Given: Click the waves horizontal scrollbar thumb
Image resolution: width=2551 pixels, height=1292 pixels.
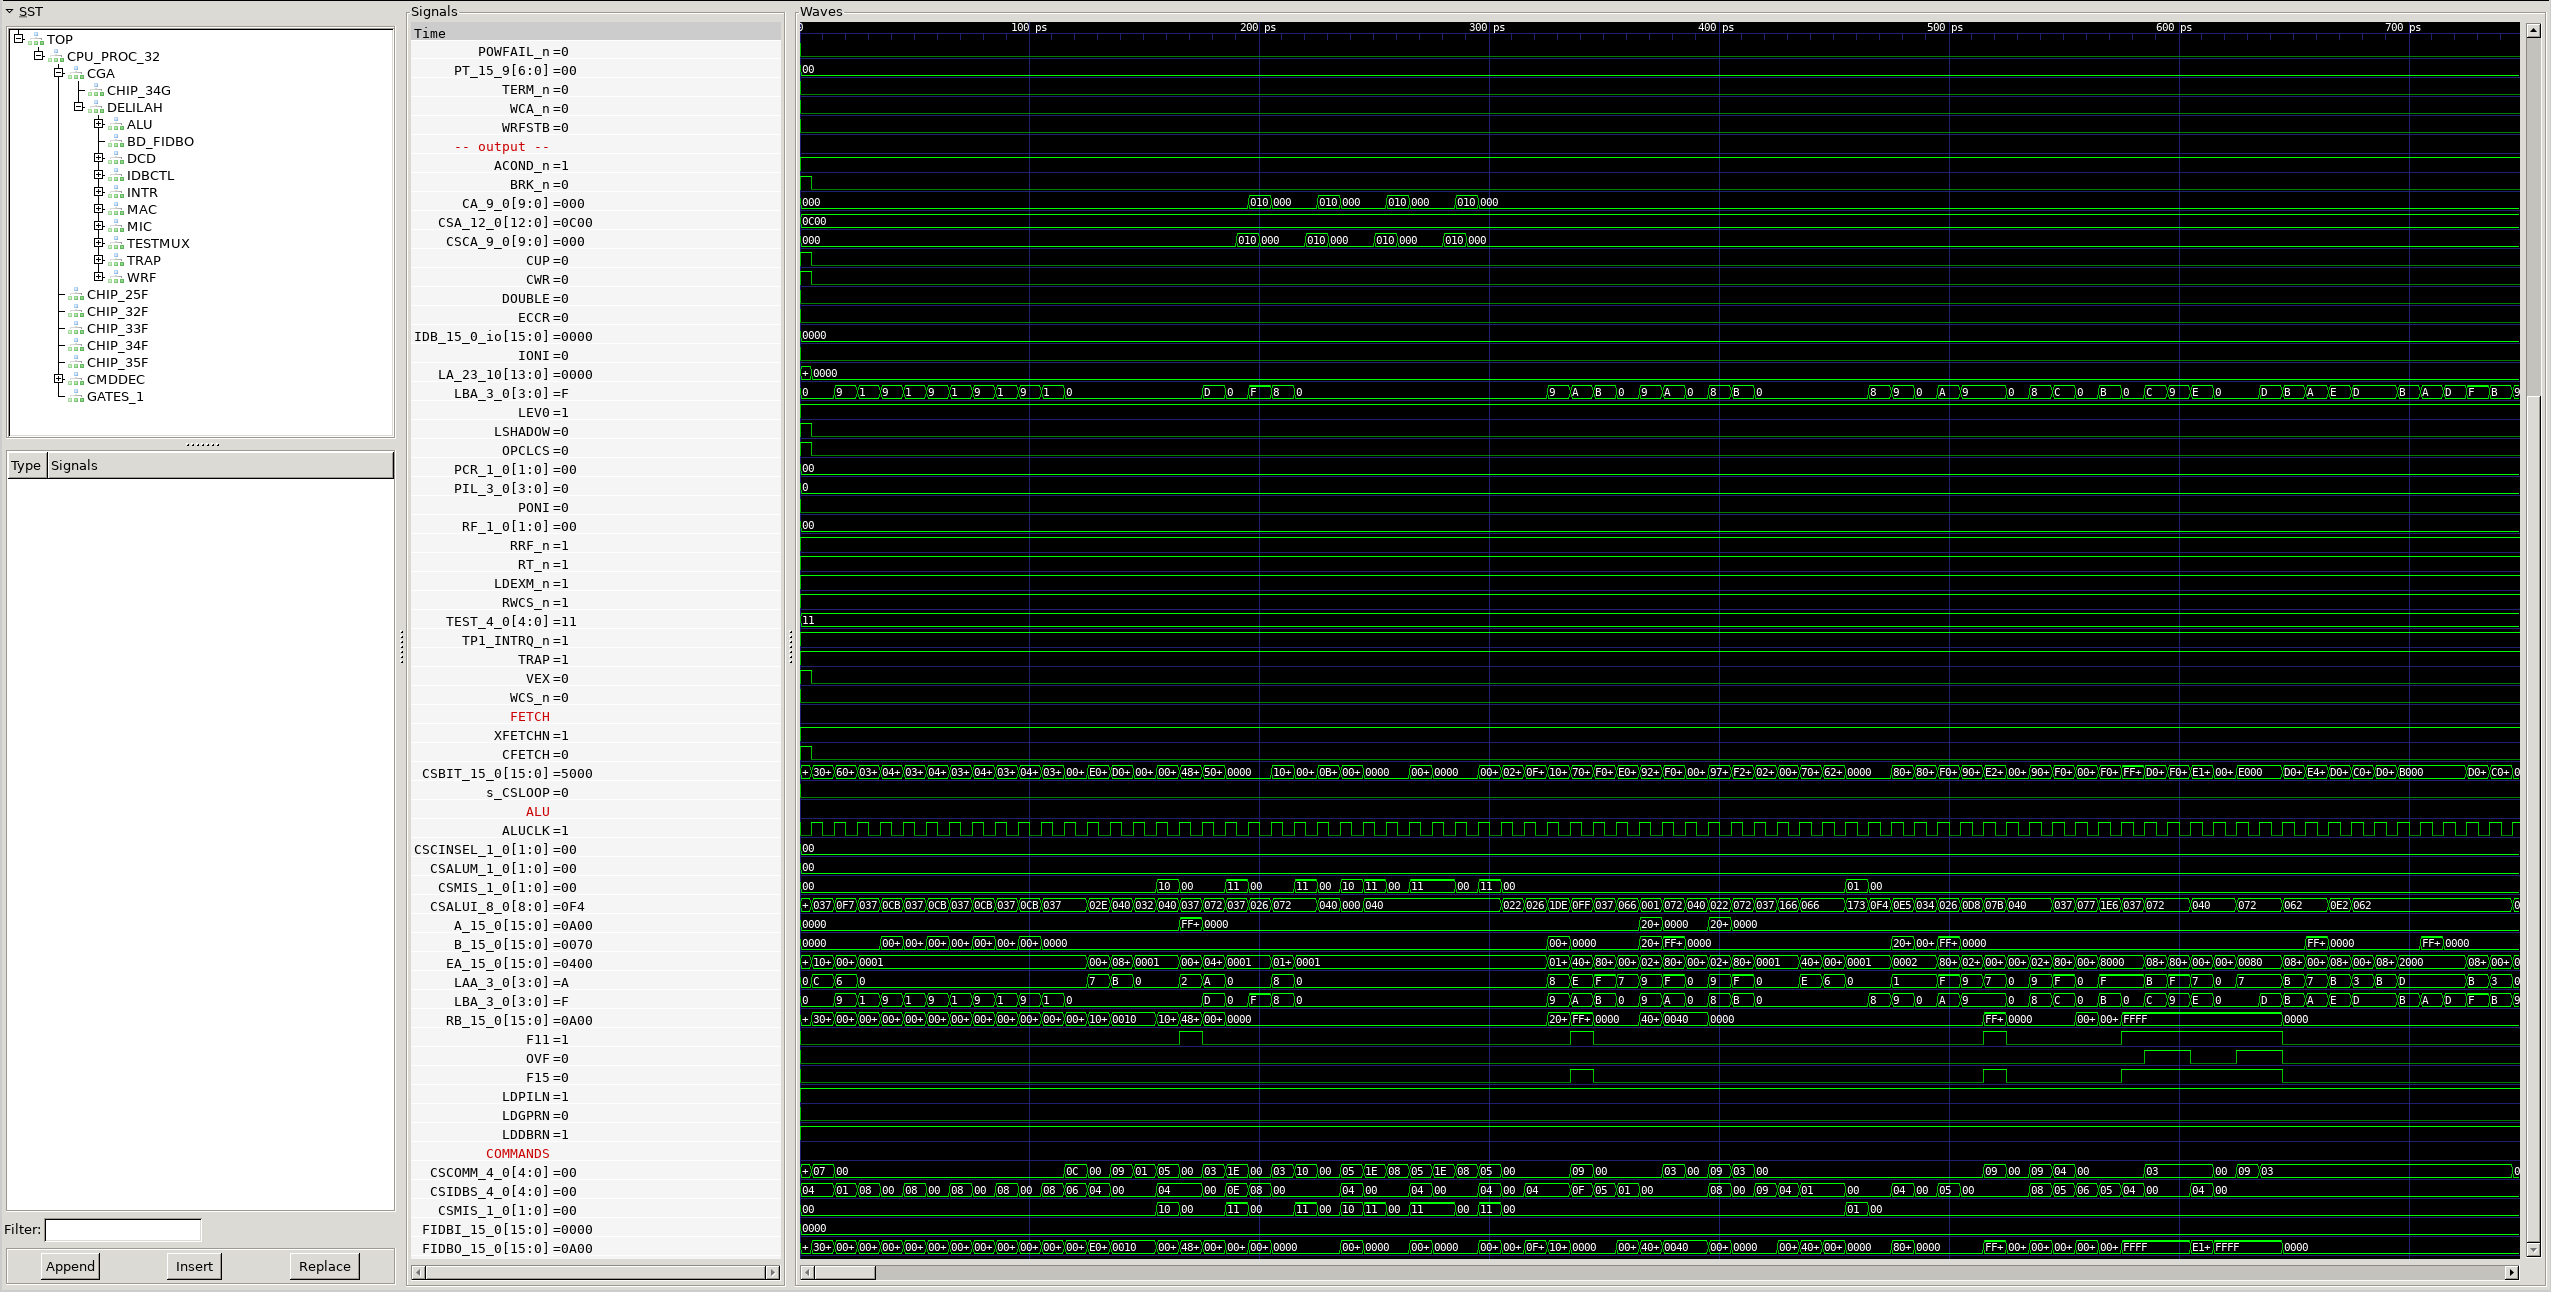Looking at the screenshot, I should pos(844,1273).
